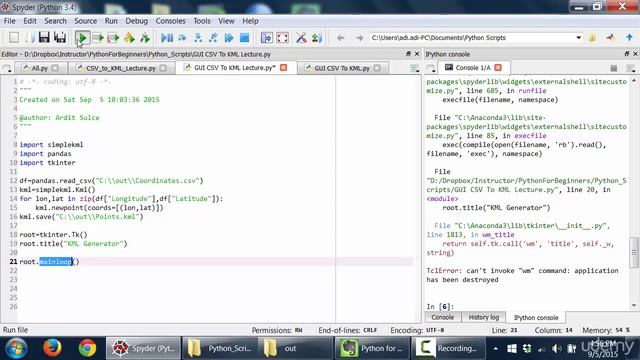Save the current file via toolbar
This screenshot has width=640, height=360.
pos(44,38)
